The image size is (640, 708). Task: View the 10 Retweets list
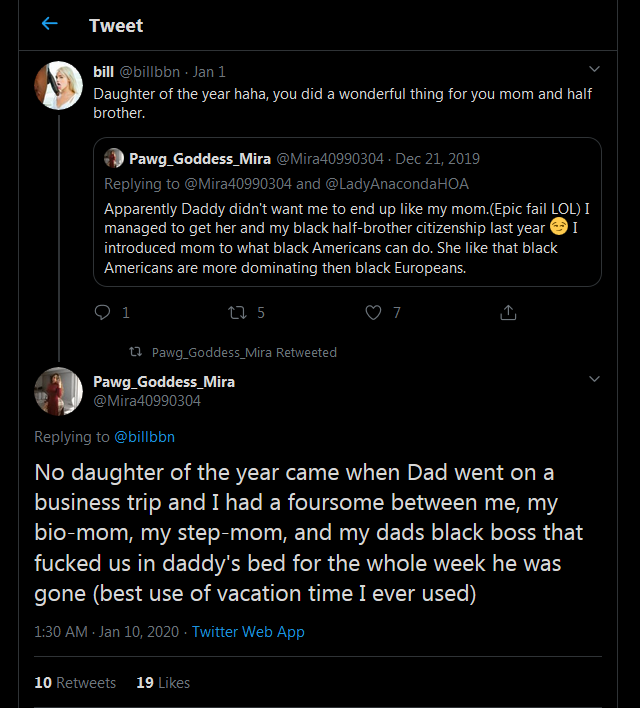(x=75, y=683)
